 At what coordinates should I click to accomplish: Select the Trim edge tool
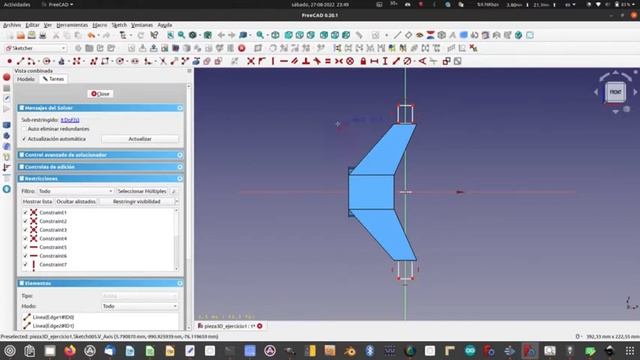tap(163, 61)
